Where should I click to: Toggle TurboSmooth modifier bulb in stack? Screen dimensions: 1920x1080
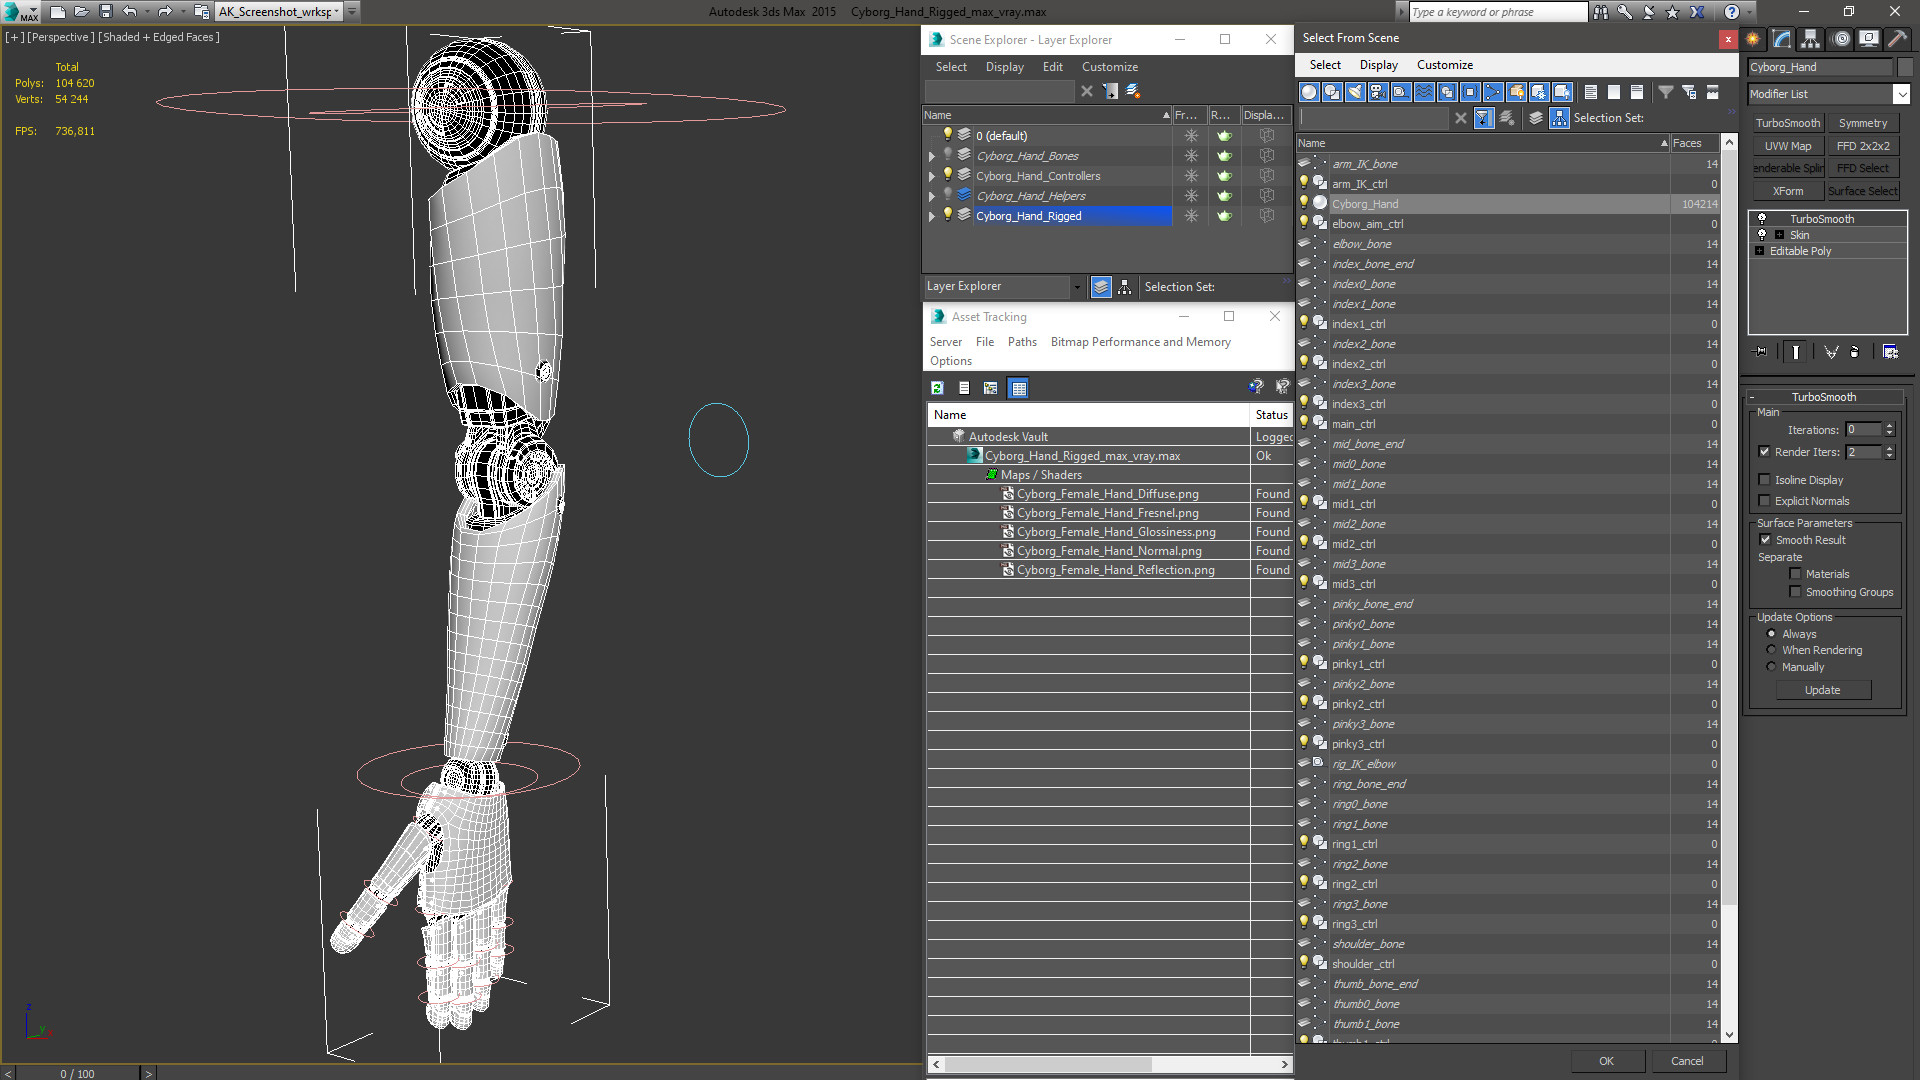click(x=1762, y=219)
